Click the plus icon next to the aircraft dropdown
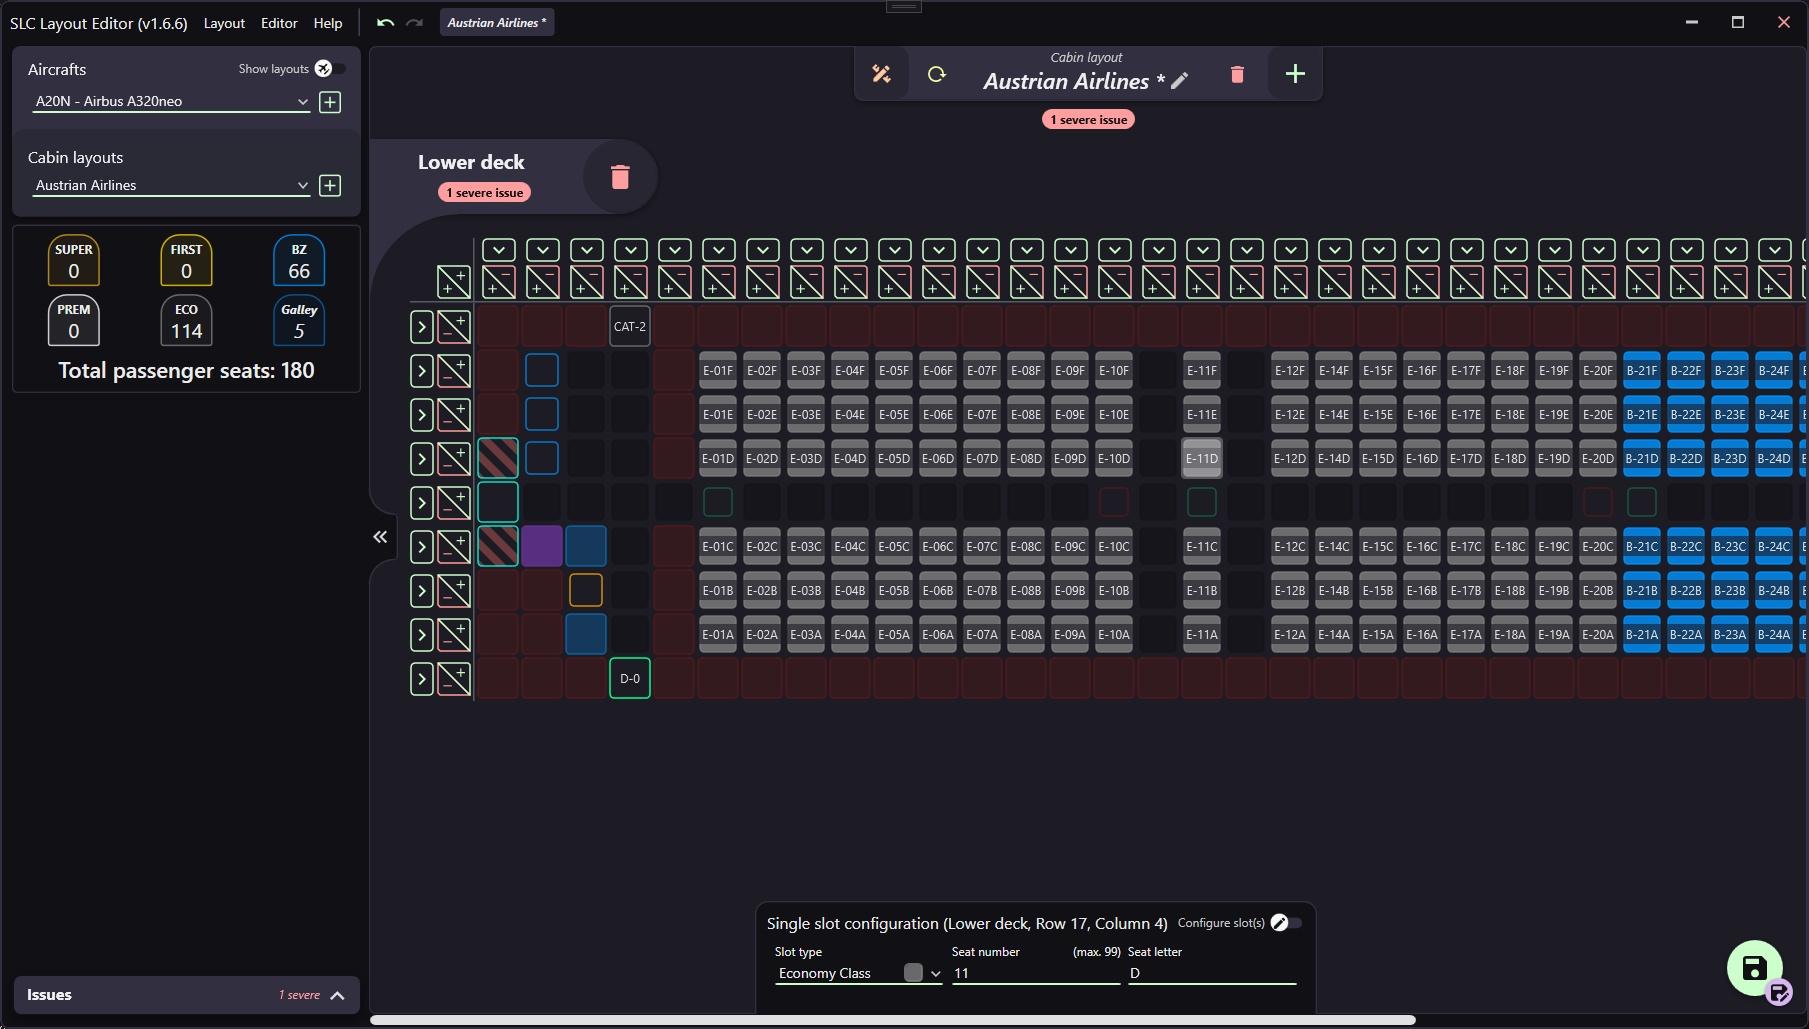1809x1029 pixels. (x=330, y=101)
